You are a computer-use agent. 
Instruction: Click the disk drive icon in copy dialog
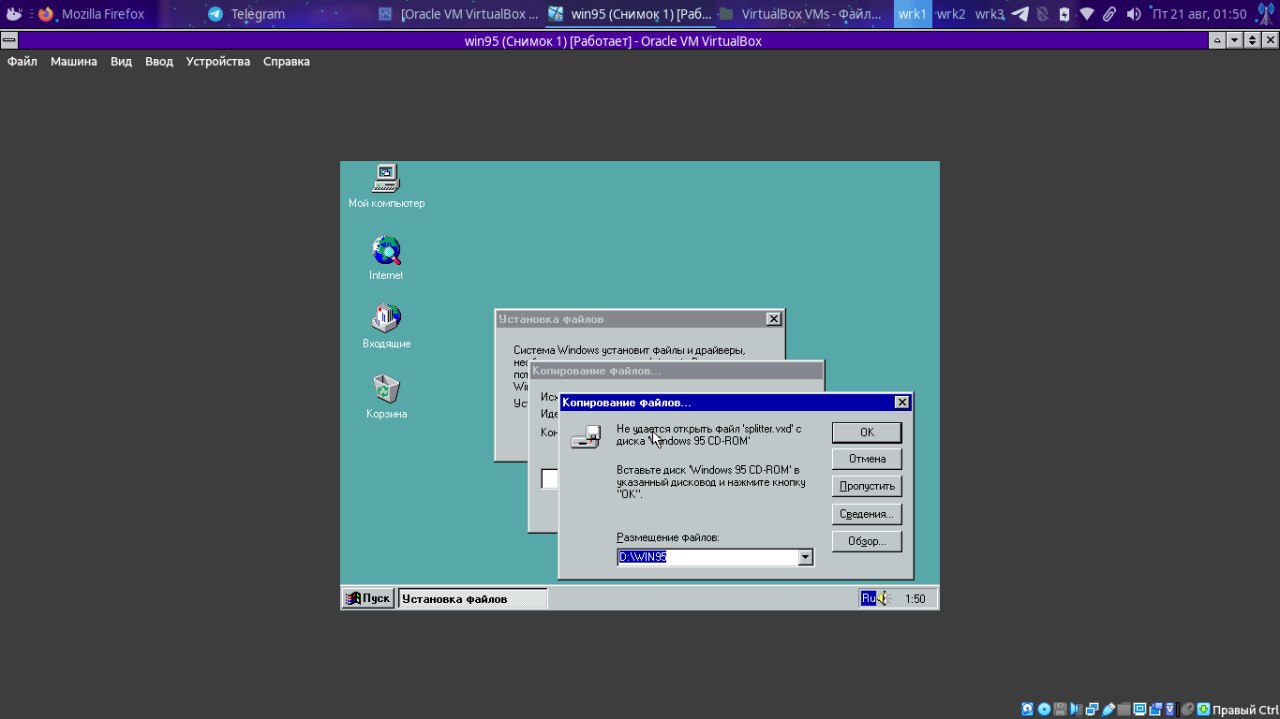coord(586,436)
